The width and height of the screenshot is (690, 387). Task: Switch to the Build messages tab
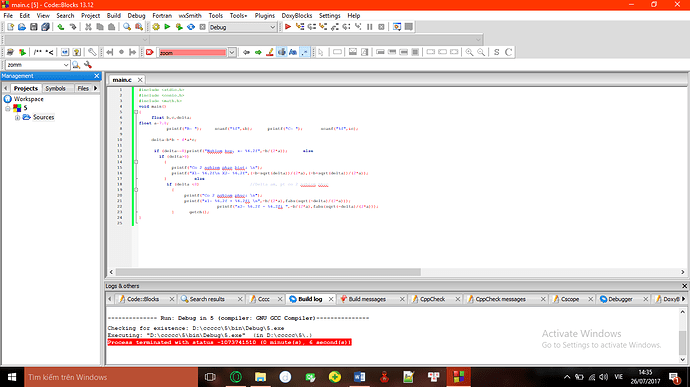point(367,299)
